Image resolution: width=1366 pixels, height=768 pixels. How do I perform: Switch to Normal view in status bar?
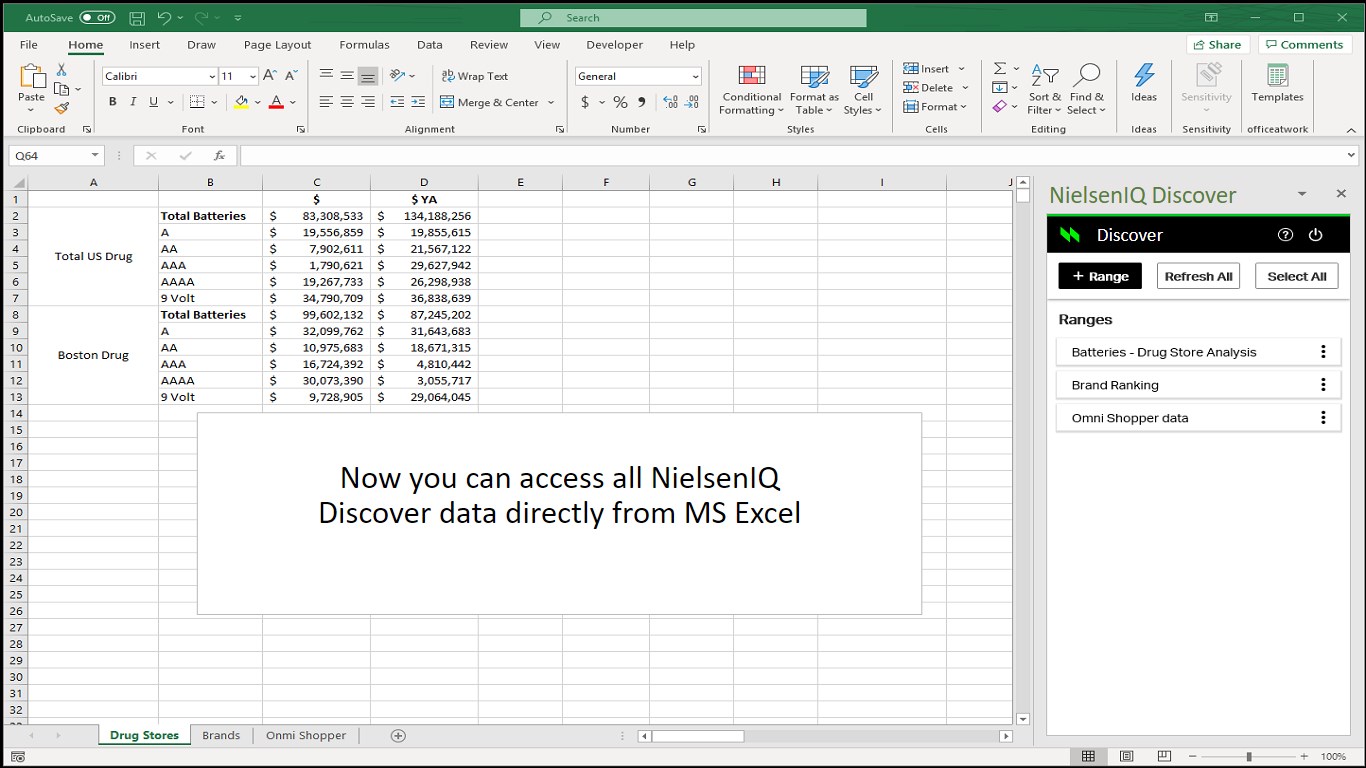point(1089,757)
